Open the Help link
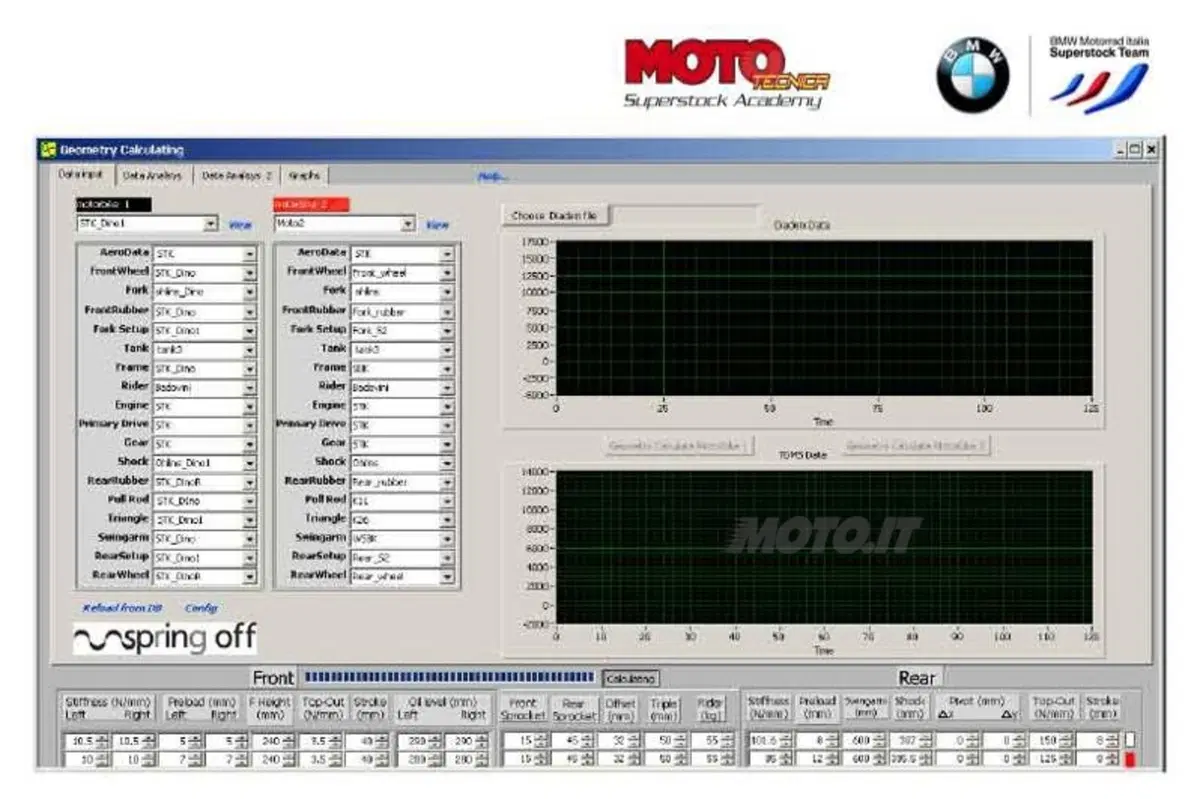1200x799 pixels. [493, 176]
